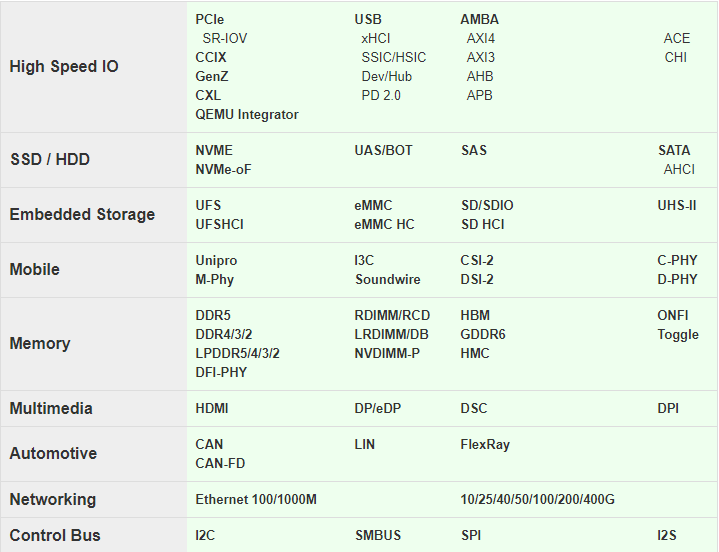719x552 pixels.
Task: Select the eMMC entry
Action: pyautogui.click(x=374, y=205)
